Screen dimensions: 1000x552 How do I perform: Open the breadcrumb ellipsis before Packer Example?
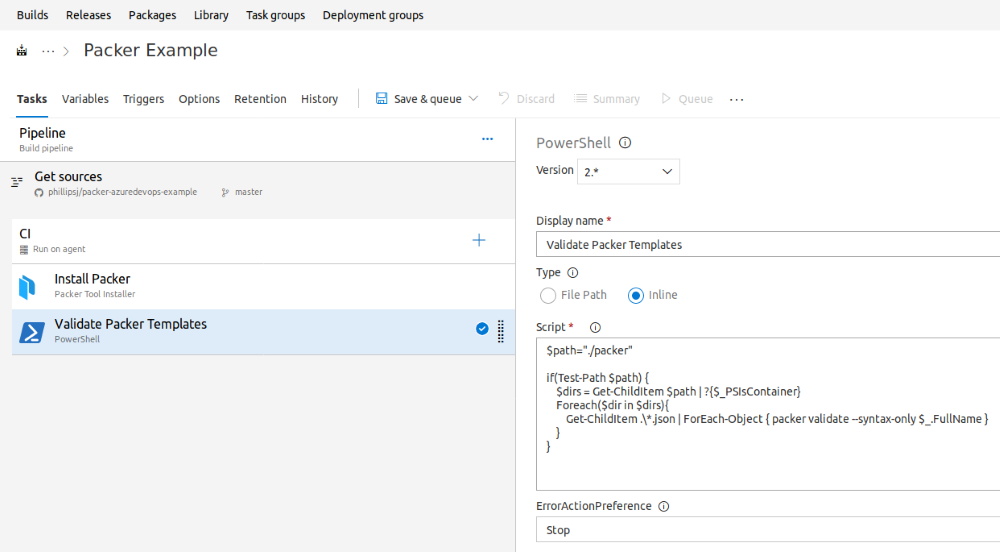click(48, 51)
